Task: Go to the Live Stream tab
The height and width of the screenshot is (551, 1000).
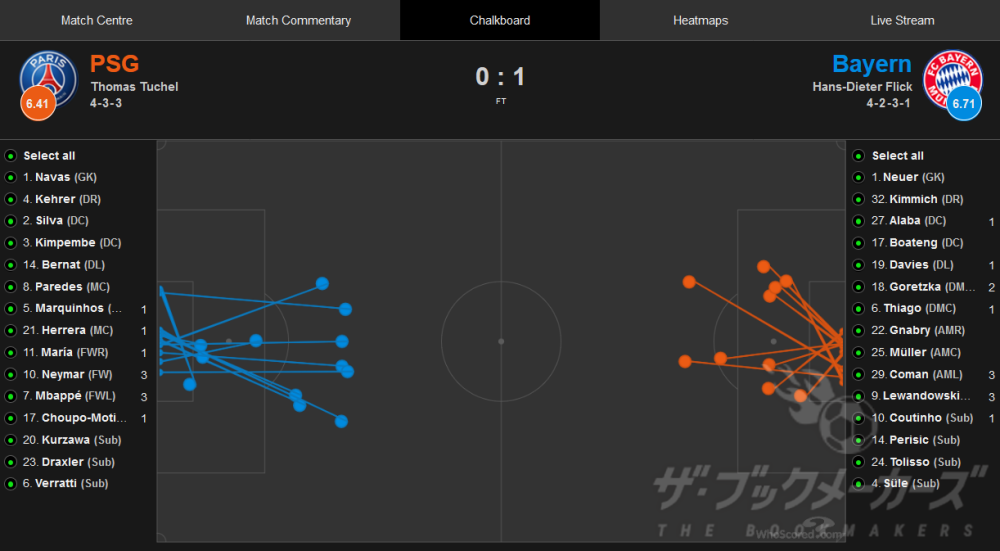Action: [902, 20]
